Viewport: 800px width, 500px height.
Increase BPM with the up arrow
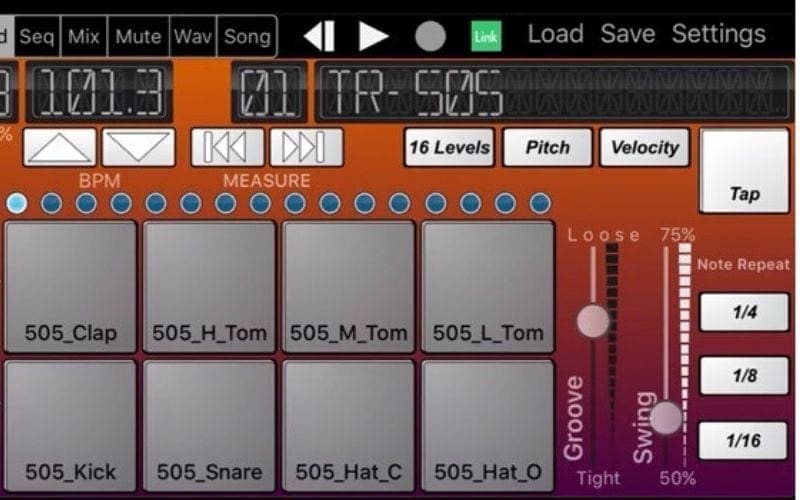(x=59, y=147)
